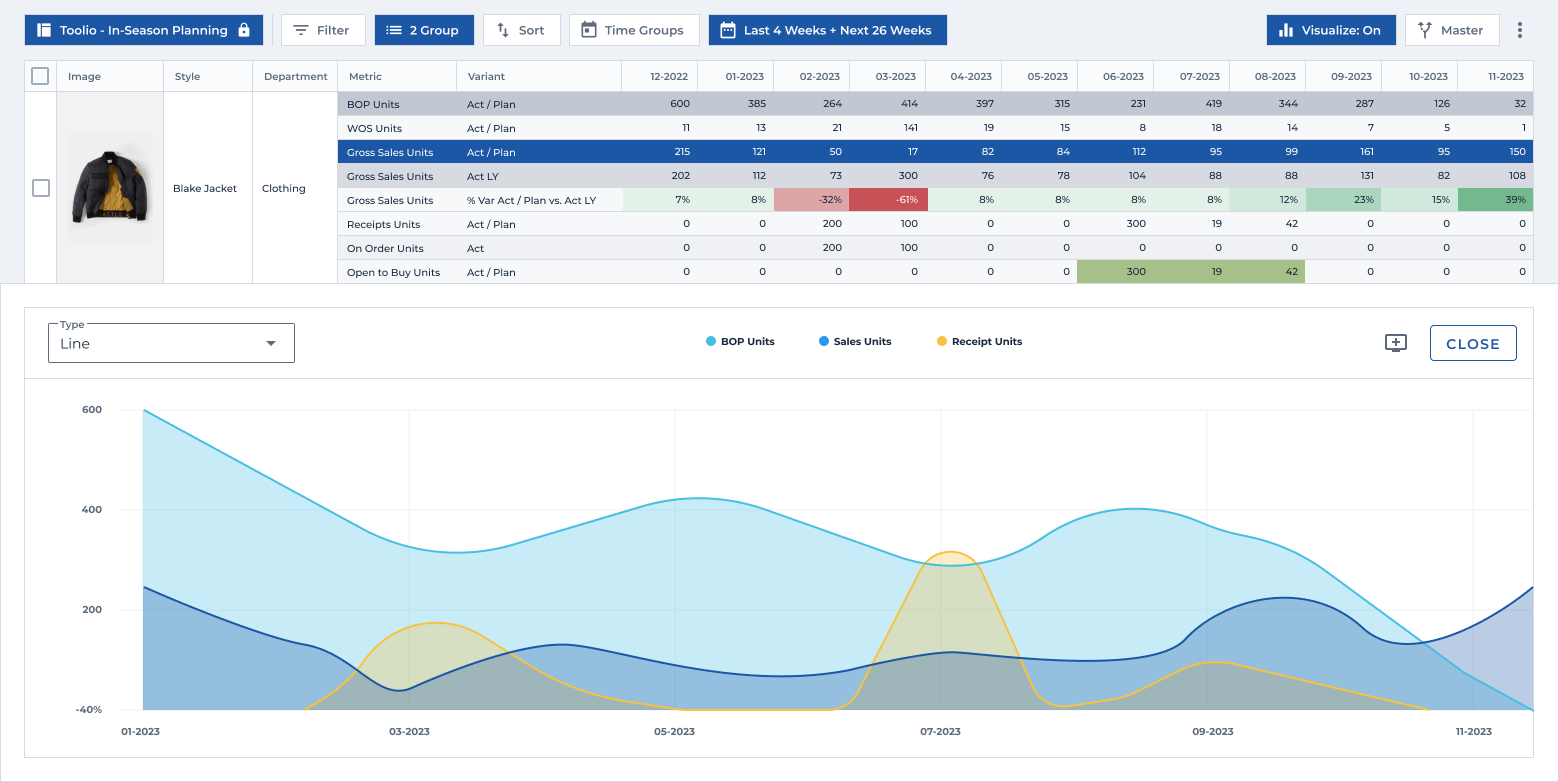Screen dimensions: 1558x782
Task: Close the chart panel
Action: pos(1472,343)
